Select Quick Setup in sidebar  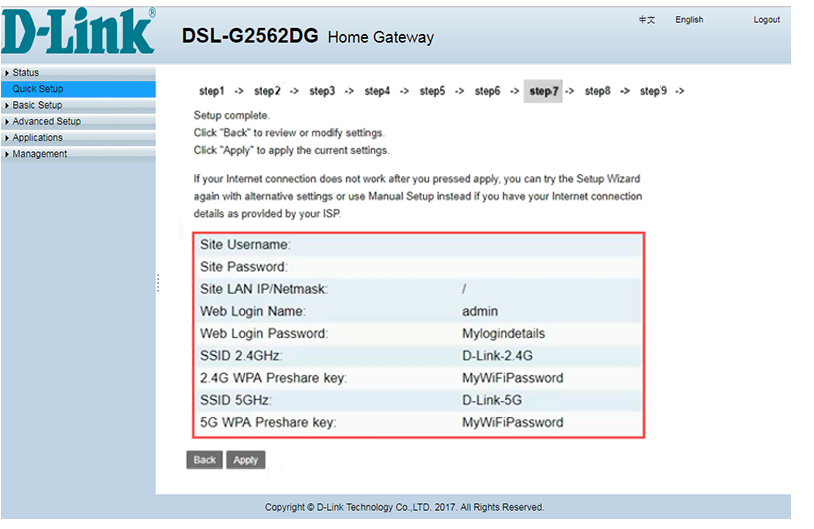[x=78, y=89]
